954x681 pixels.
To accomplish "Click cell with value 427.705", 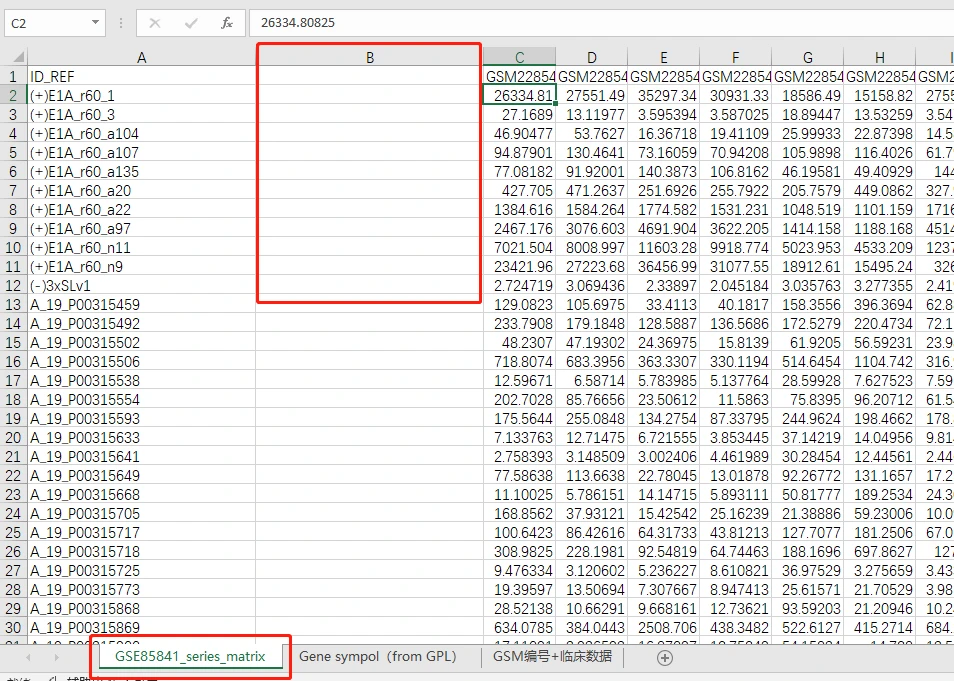I will tap(520, 190).
